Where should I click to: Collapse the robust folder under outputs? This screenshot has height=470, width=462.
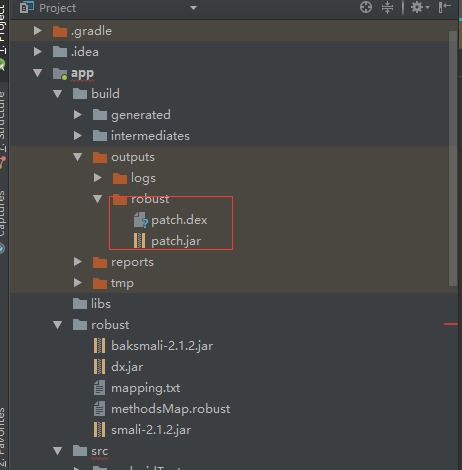[98, 199]
